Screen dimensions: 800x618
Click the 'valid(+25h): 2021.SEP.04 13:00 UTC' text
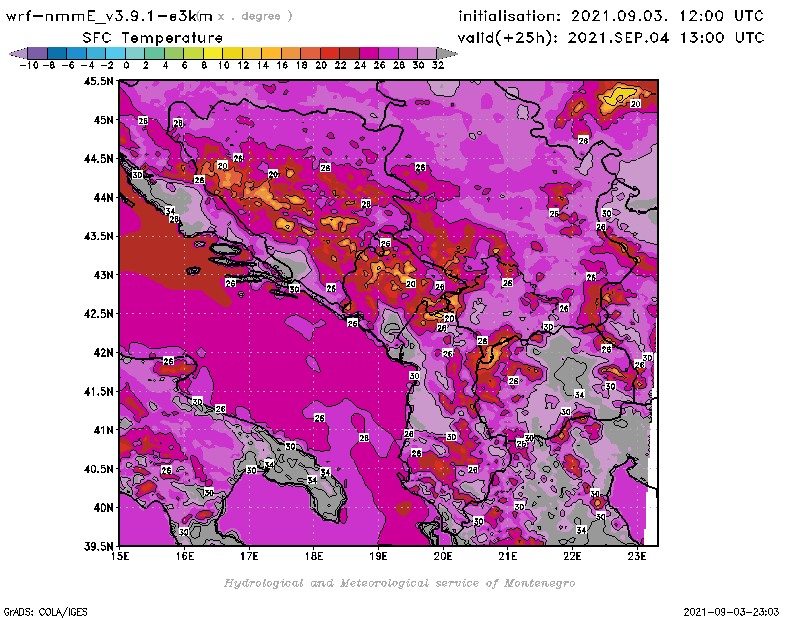pyautogui.click(x=611, y=38)
